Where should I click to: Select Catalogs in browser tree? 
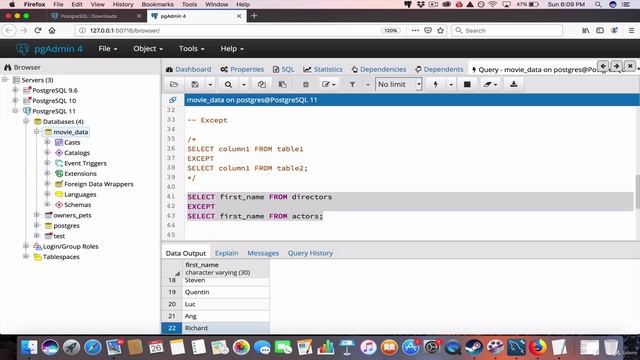(x=77, y=153)
